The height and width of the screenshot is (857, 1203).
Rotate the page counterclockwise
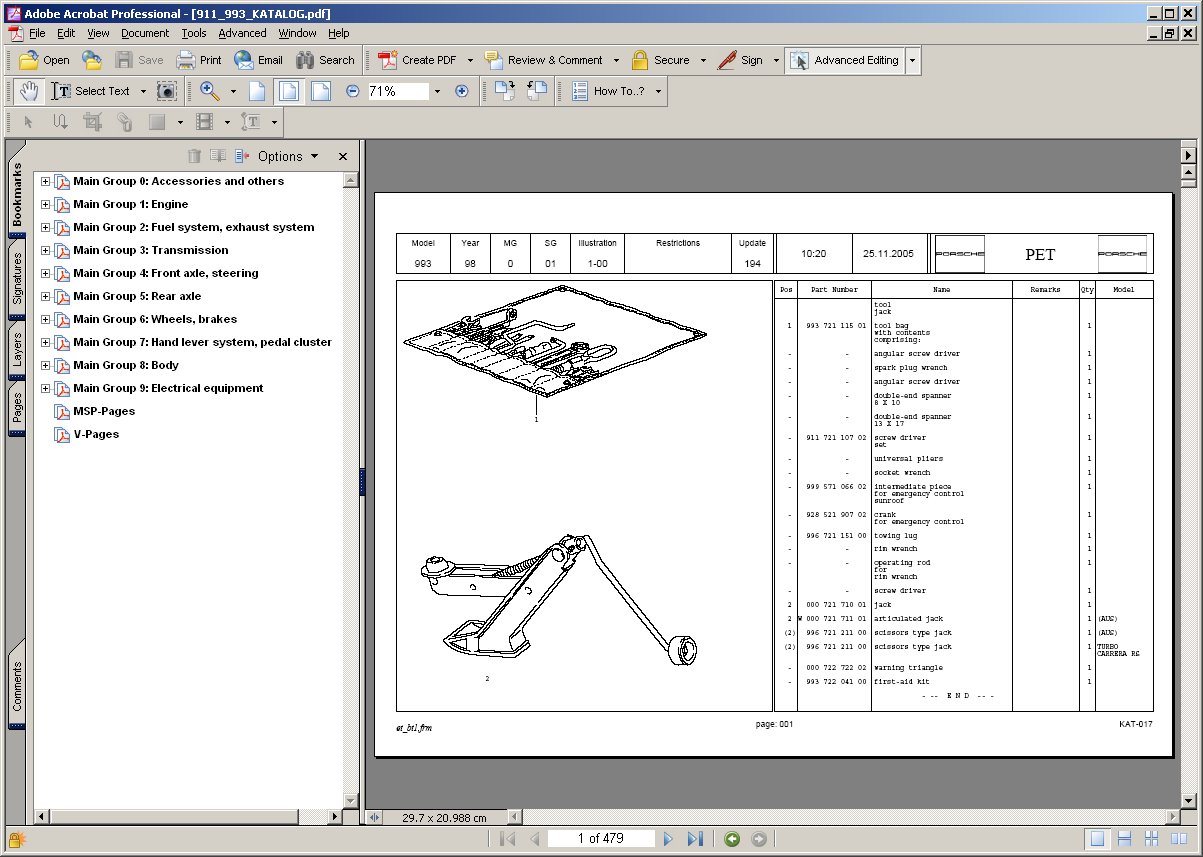click(537, 91)
